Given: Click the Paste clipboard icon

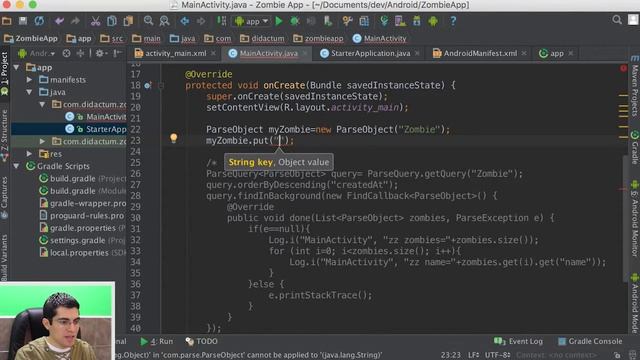Looking at the screenshot, I should [128, 21].
